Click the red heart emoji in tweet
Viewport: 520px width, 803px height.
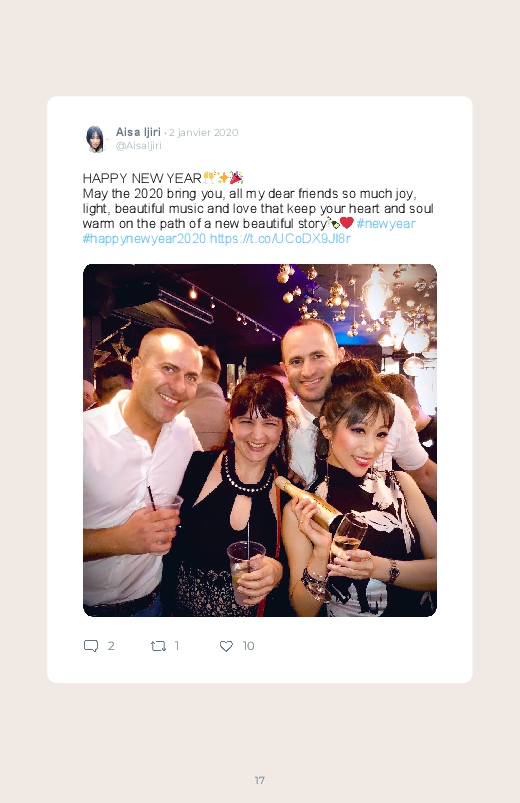pos(347,223)
